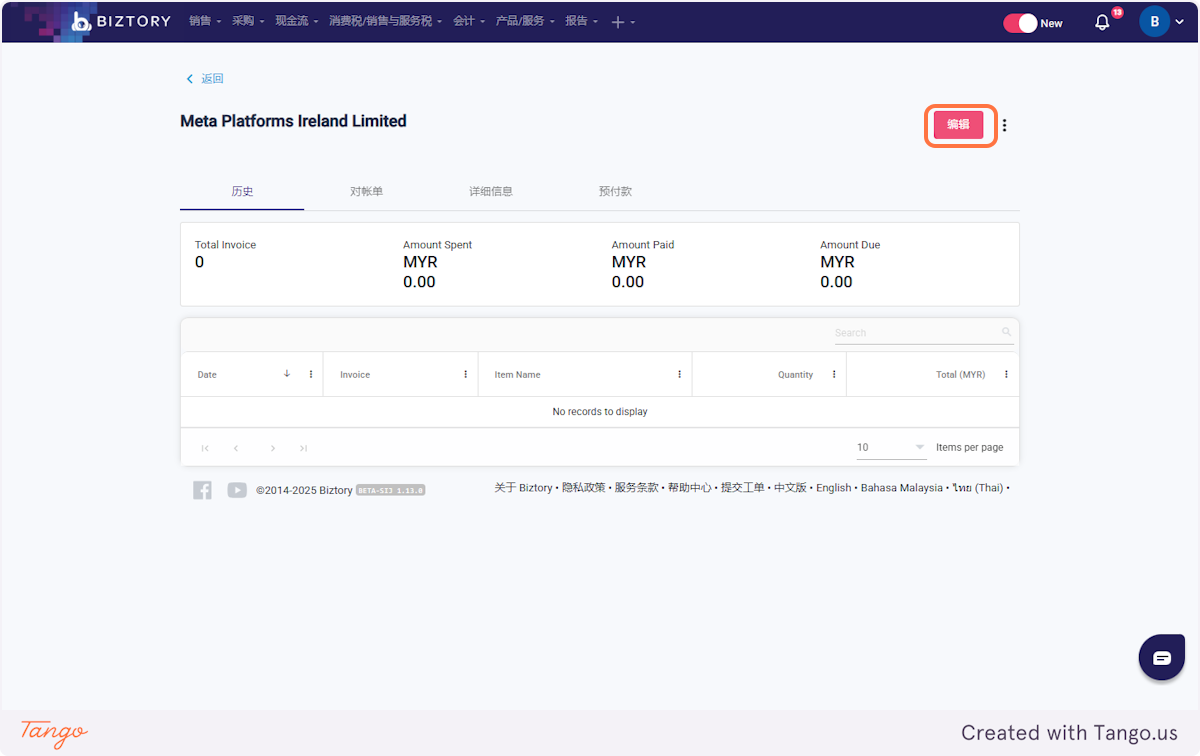Expand the 现金流 menu
Screen dimensions: 1200x756
(297, 21)
